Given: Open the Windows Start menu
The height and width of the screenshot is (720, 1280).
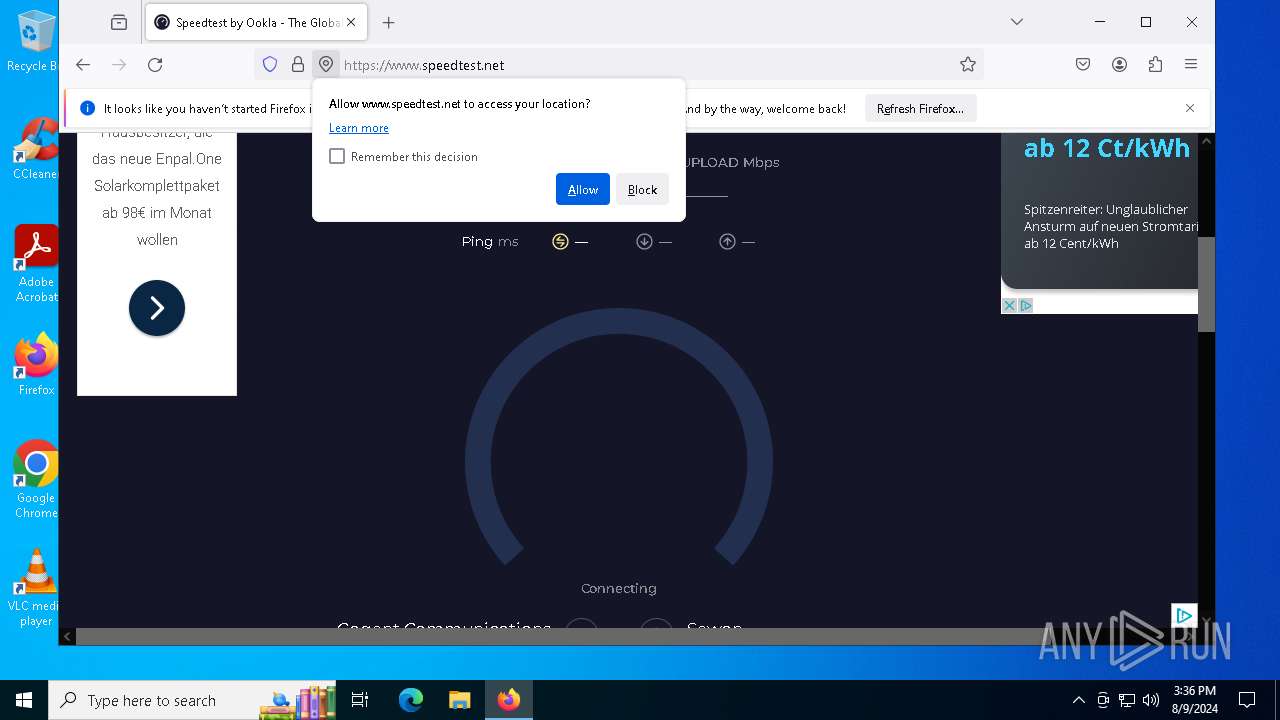Looking at the screenshot, I should [24, 700].
